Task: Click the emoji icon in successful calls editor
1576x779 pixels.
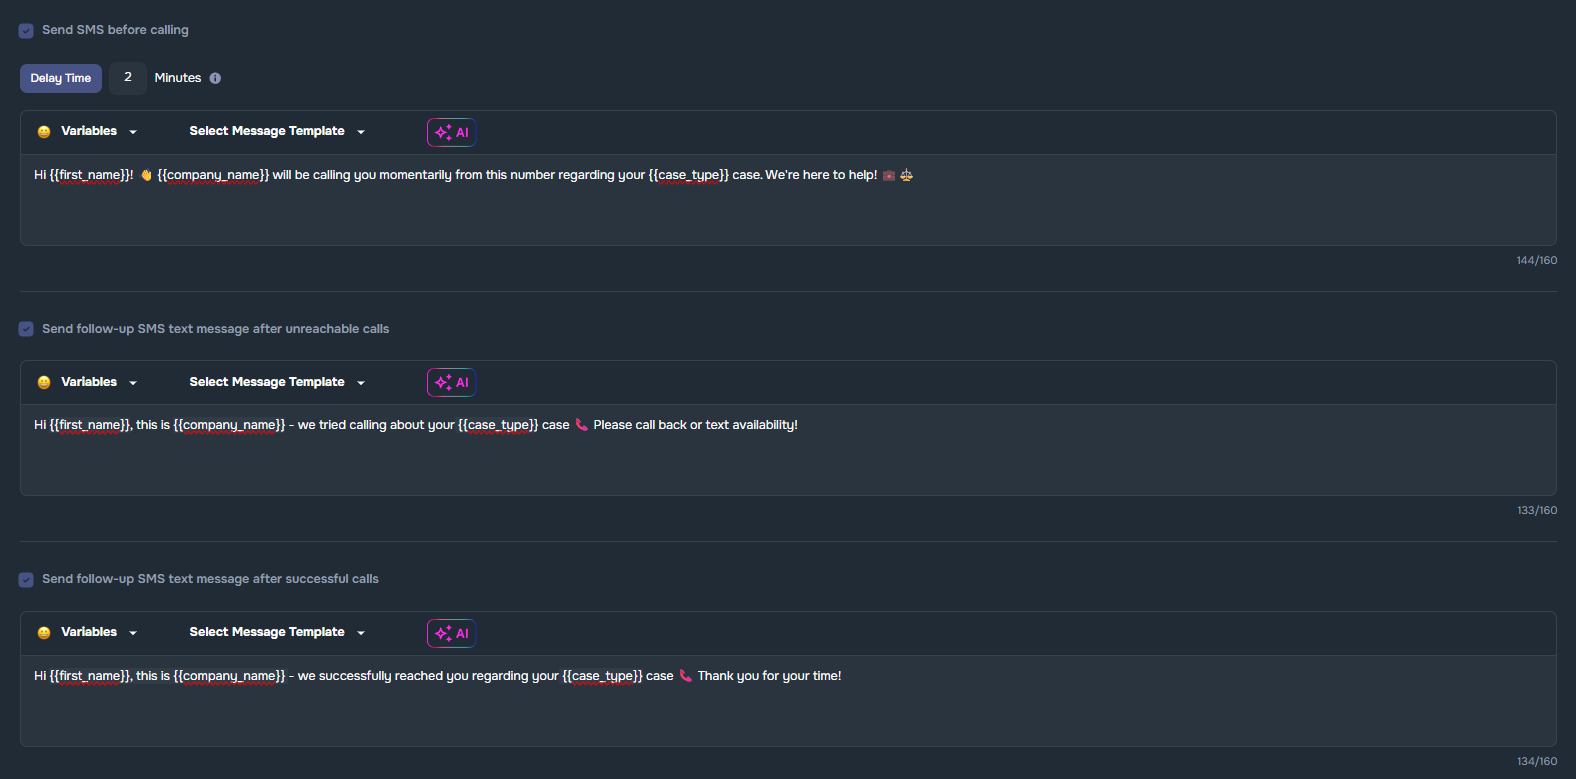Action: pyautogui.click(x=44, y=633)
